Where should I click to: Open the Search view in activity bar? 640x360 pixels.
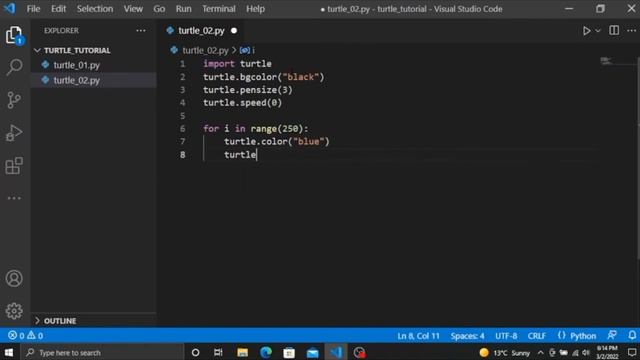14,67
